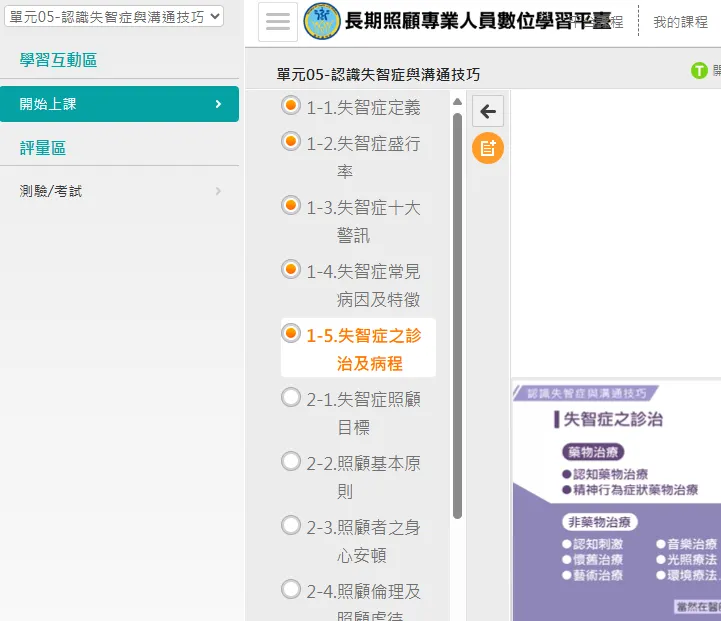This screenshot has height=621, width=721.
Task: Open lesson 1-3.失智症十大警訊
Action: click(363, 222)
